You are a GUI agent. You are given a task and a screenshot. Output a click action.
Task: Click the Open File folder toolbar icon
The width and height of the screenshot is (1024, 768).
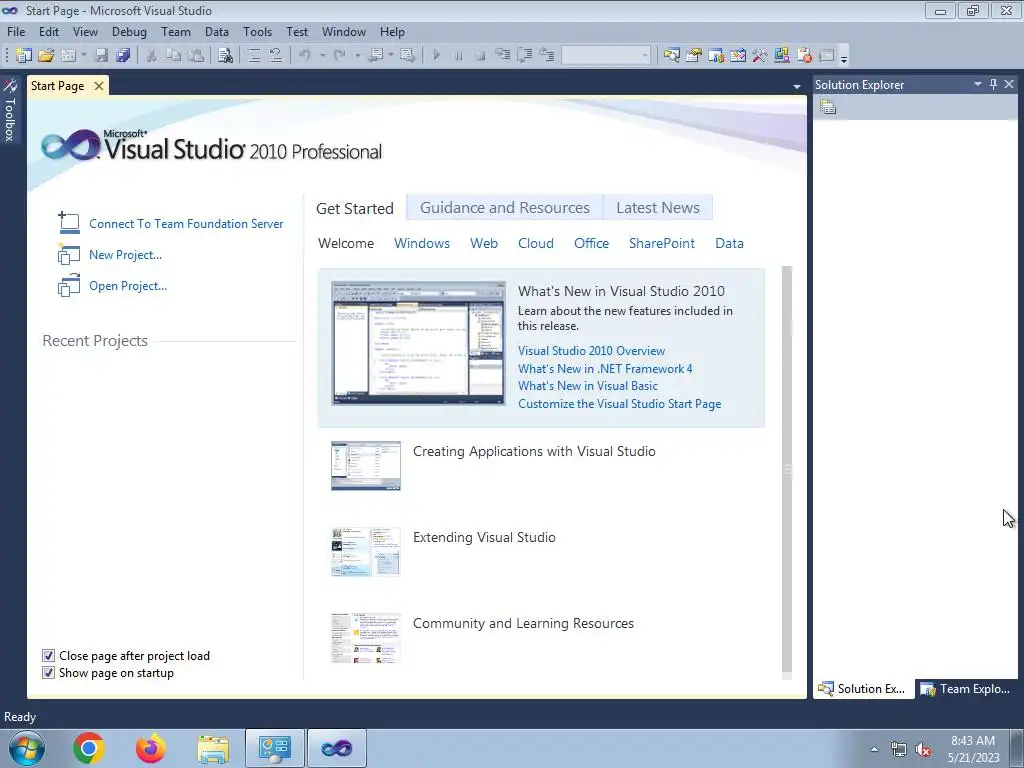pos(46,56)
